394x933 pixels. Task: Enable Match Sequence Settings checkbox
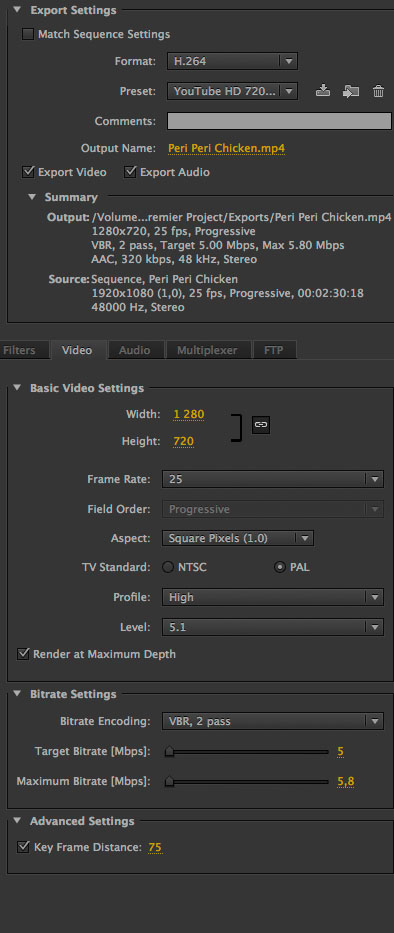point(28,35)
